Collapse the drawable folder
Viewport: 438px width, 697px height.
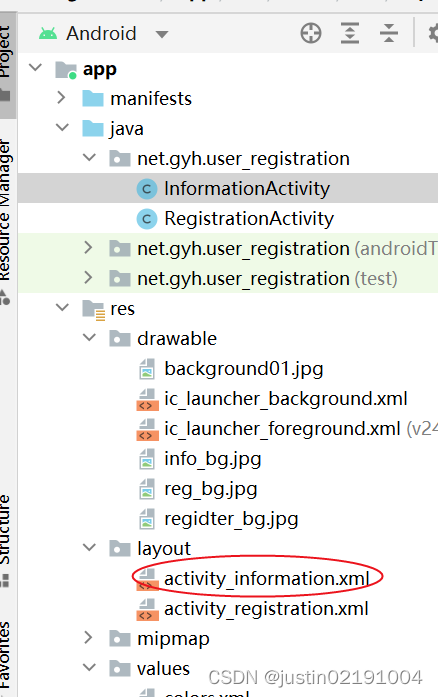point(89,338)
